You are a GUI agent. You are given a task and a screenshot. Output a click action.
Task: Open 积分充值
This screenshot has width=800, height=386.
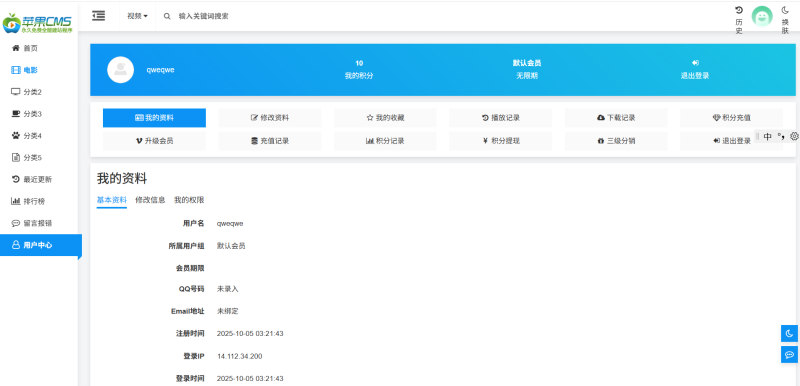732,118
